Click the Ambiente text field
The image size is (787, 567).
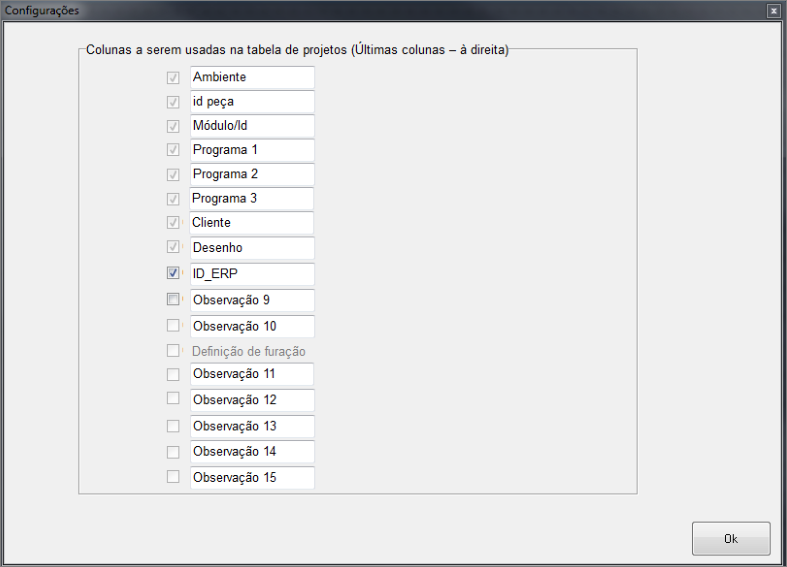pos(252,77)
